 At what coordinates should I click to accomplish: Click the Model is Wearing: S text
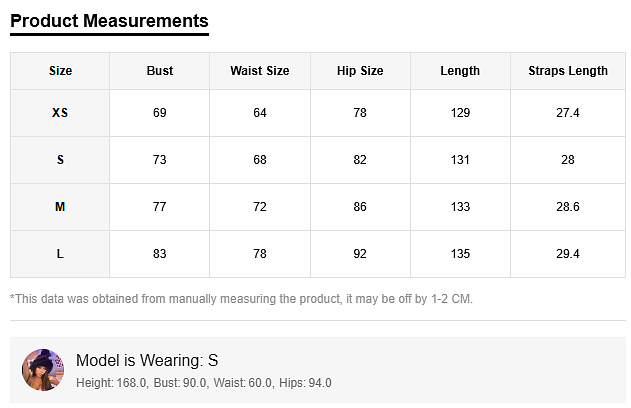coord(147,360)
